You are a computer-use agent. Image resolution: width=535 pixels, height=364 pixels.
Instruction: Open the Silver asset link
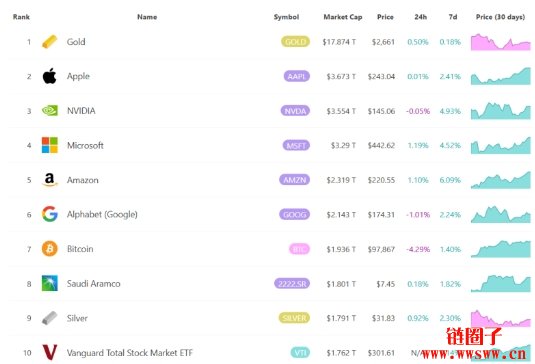(77, 318)
